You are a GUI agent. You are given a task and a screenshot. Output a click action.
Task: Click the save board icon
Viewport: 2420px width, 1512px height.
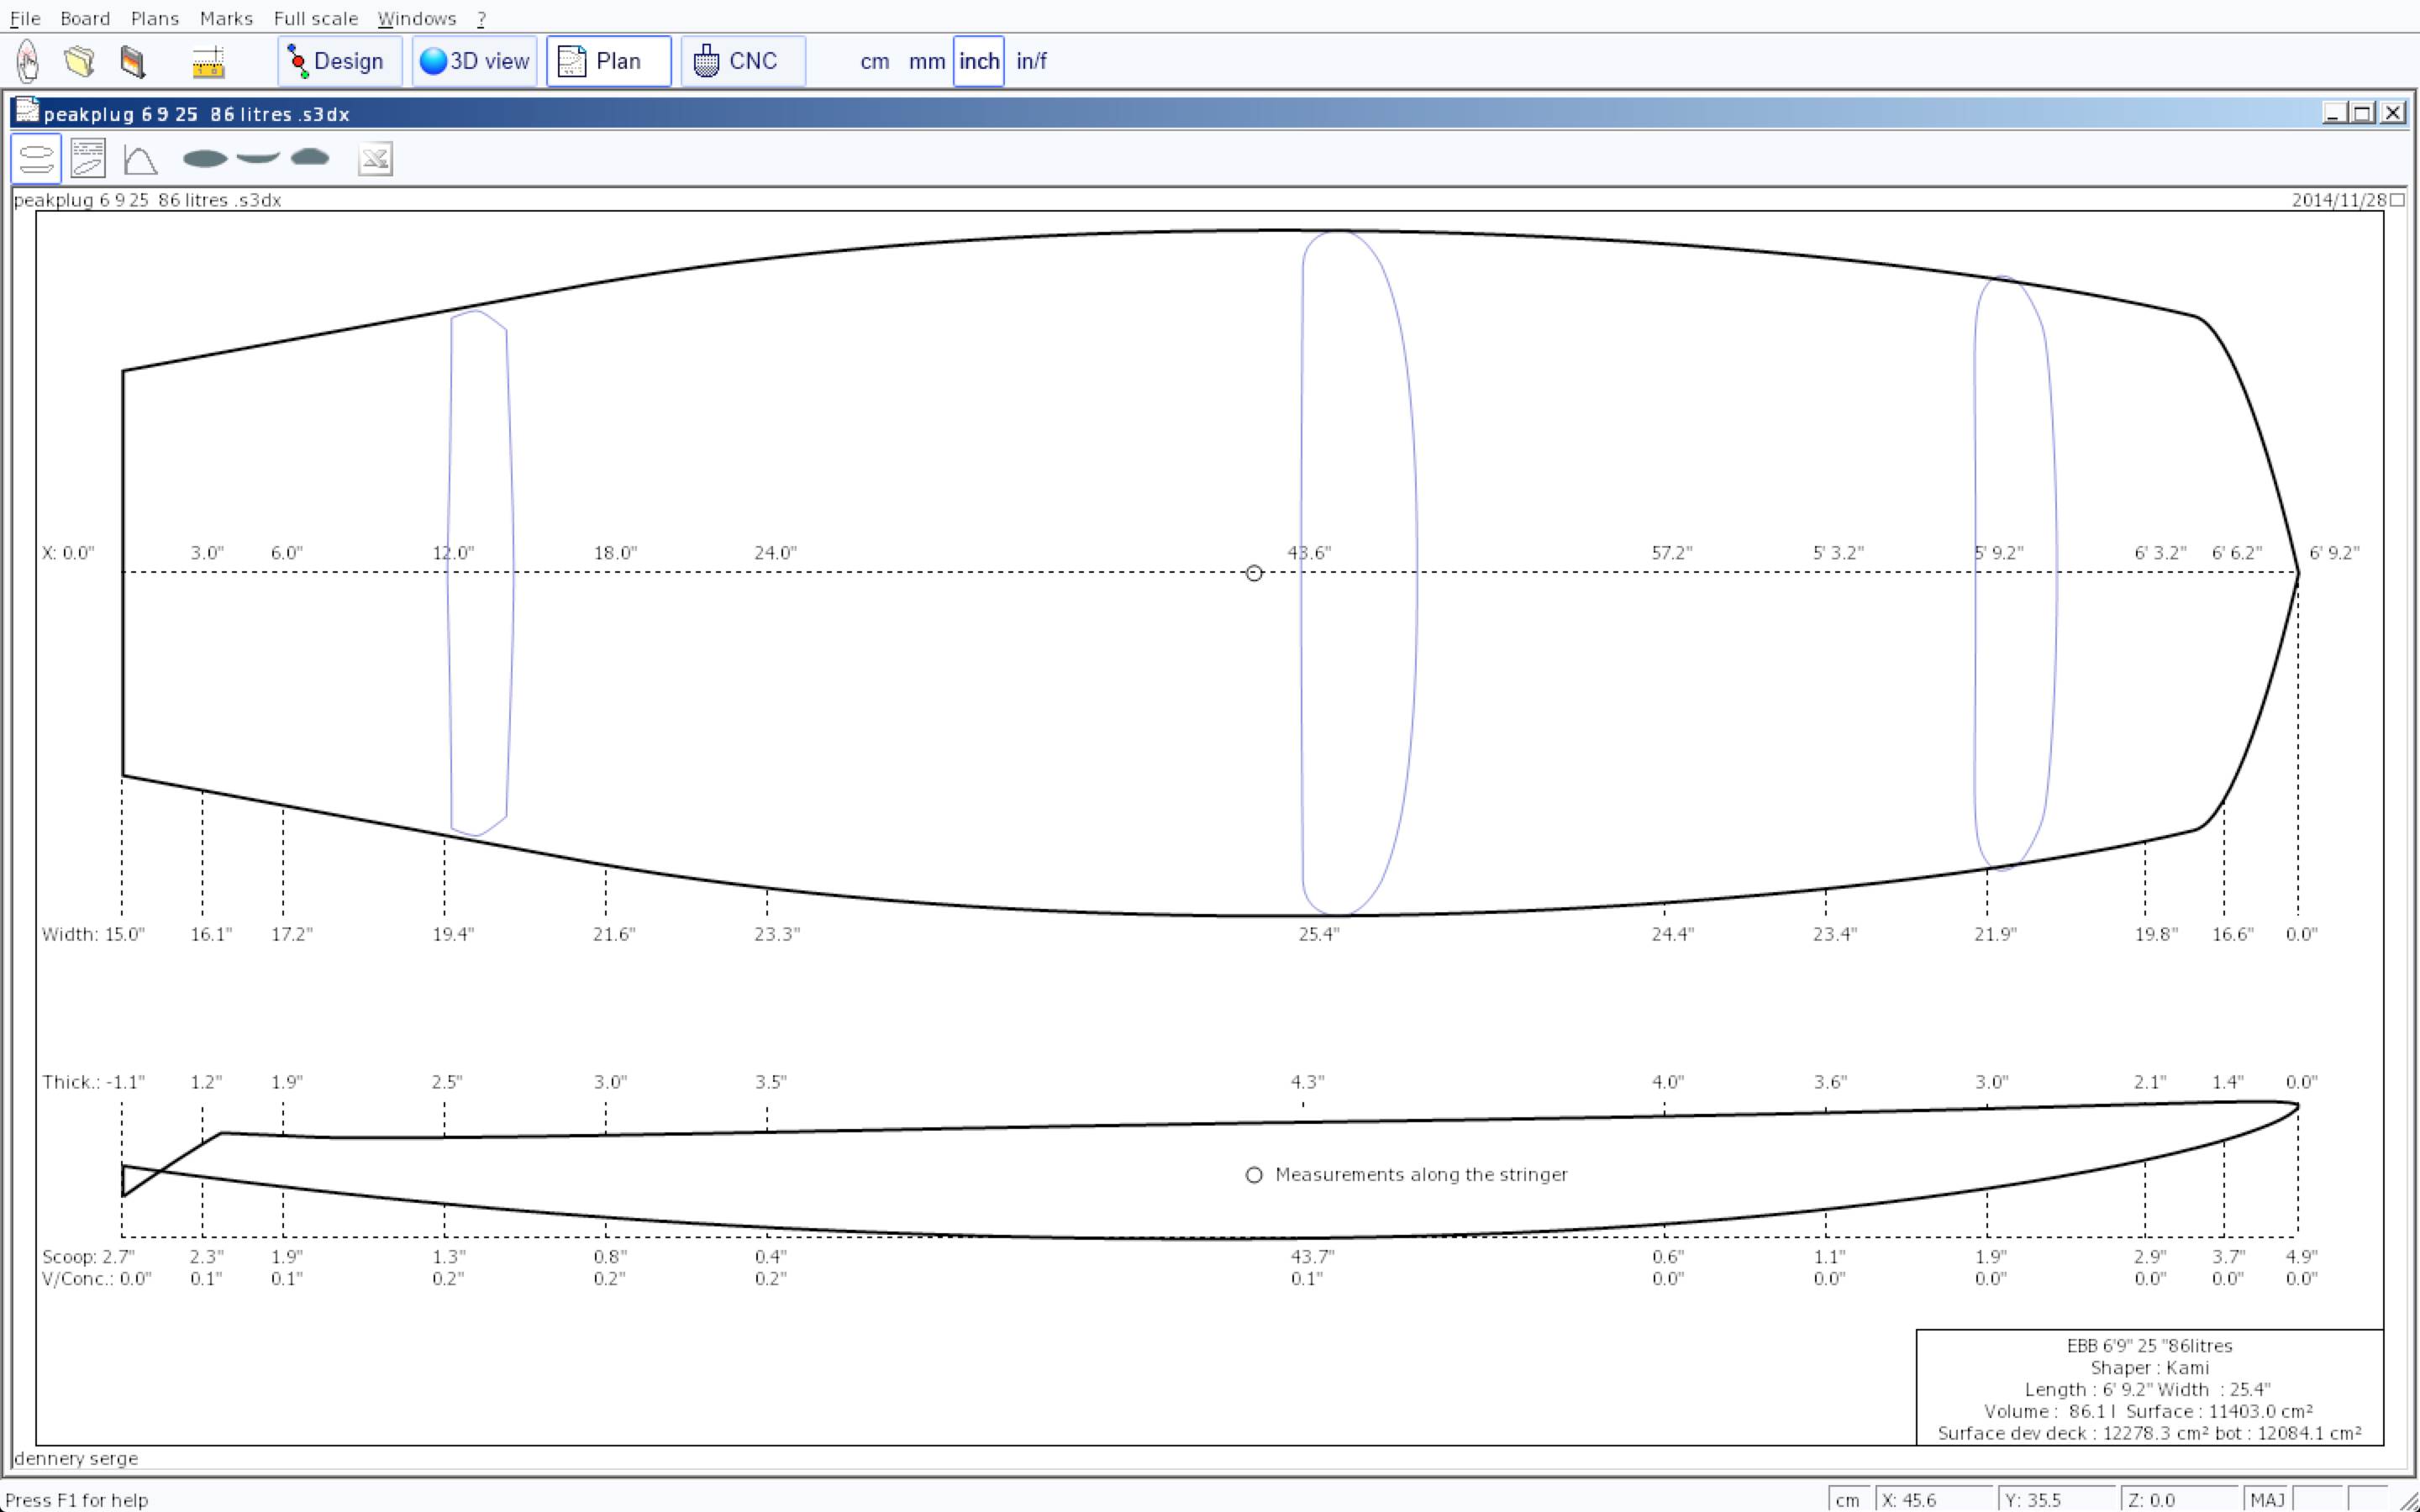133,61
